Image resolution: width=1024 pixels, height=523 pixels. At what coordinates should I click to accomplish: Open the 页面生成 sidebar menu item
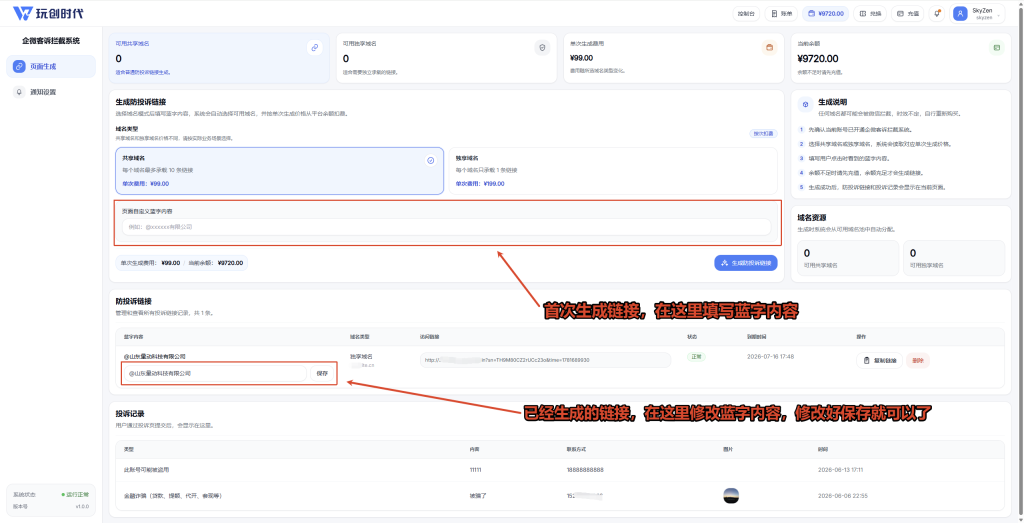(51, 66)
